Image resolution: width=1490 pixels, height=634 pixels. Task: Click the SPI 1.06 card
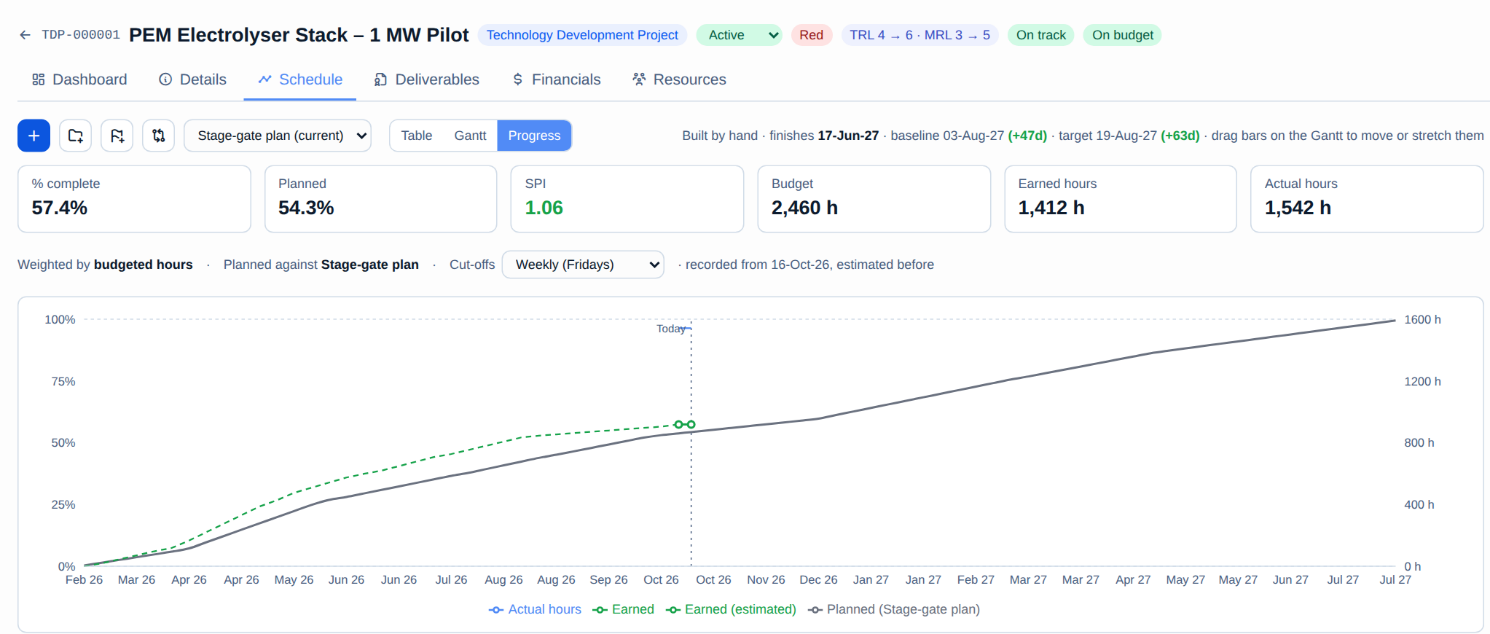point(627,199)
